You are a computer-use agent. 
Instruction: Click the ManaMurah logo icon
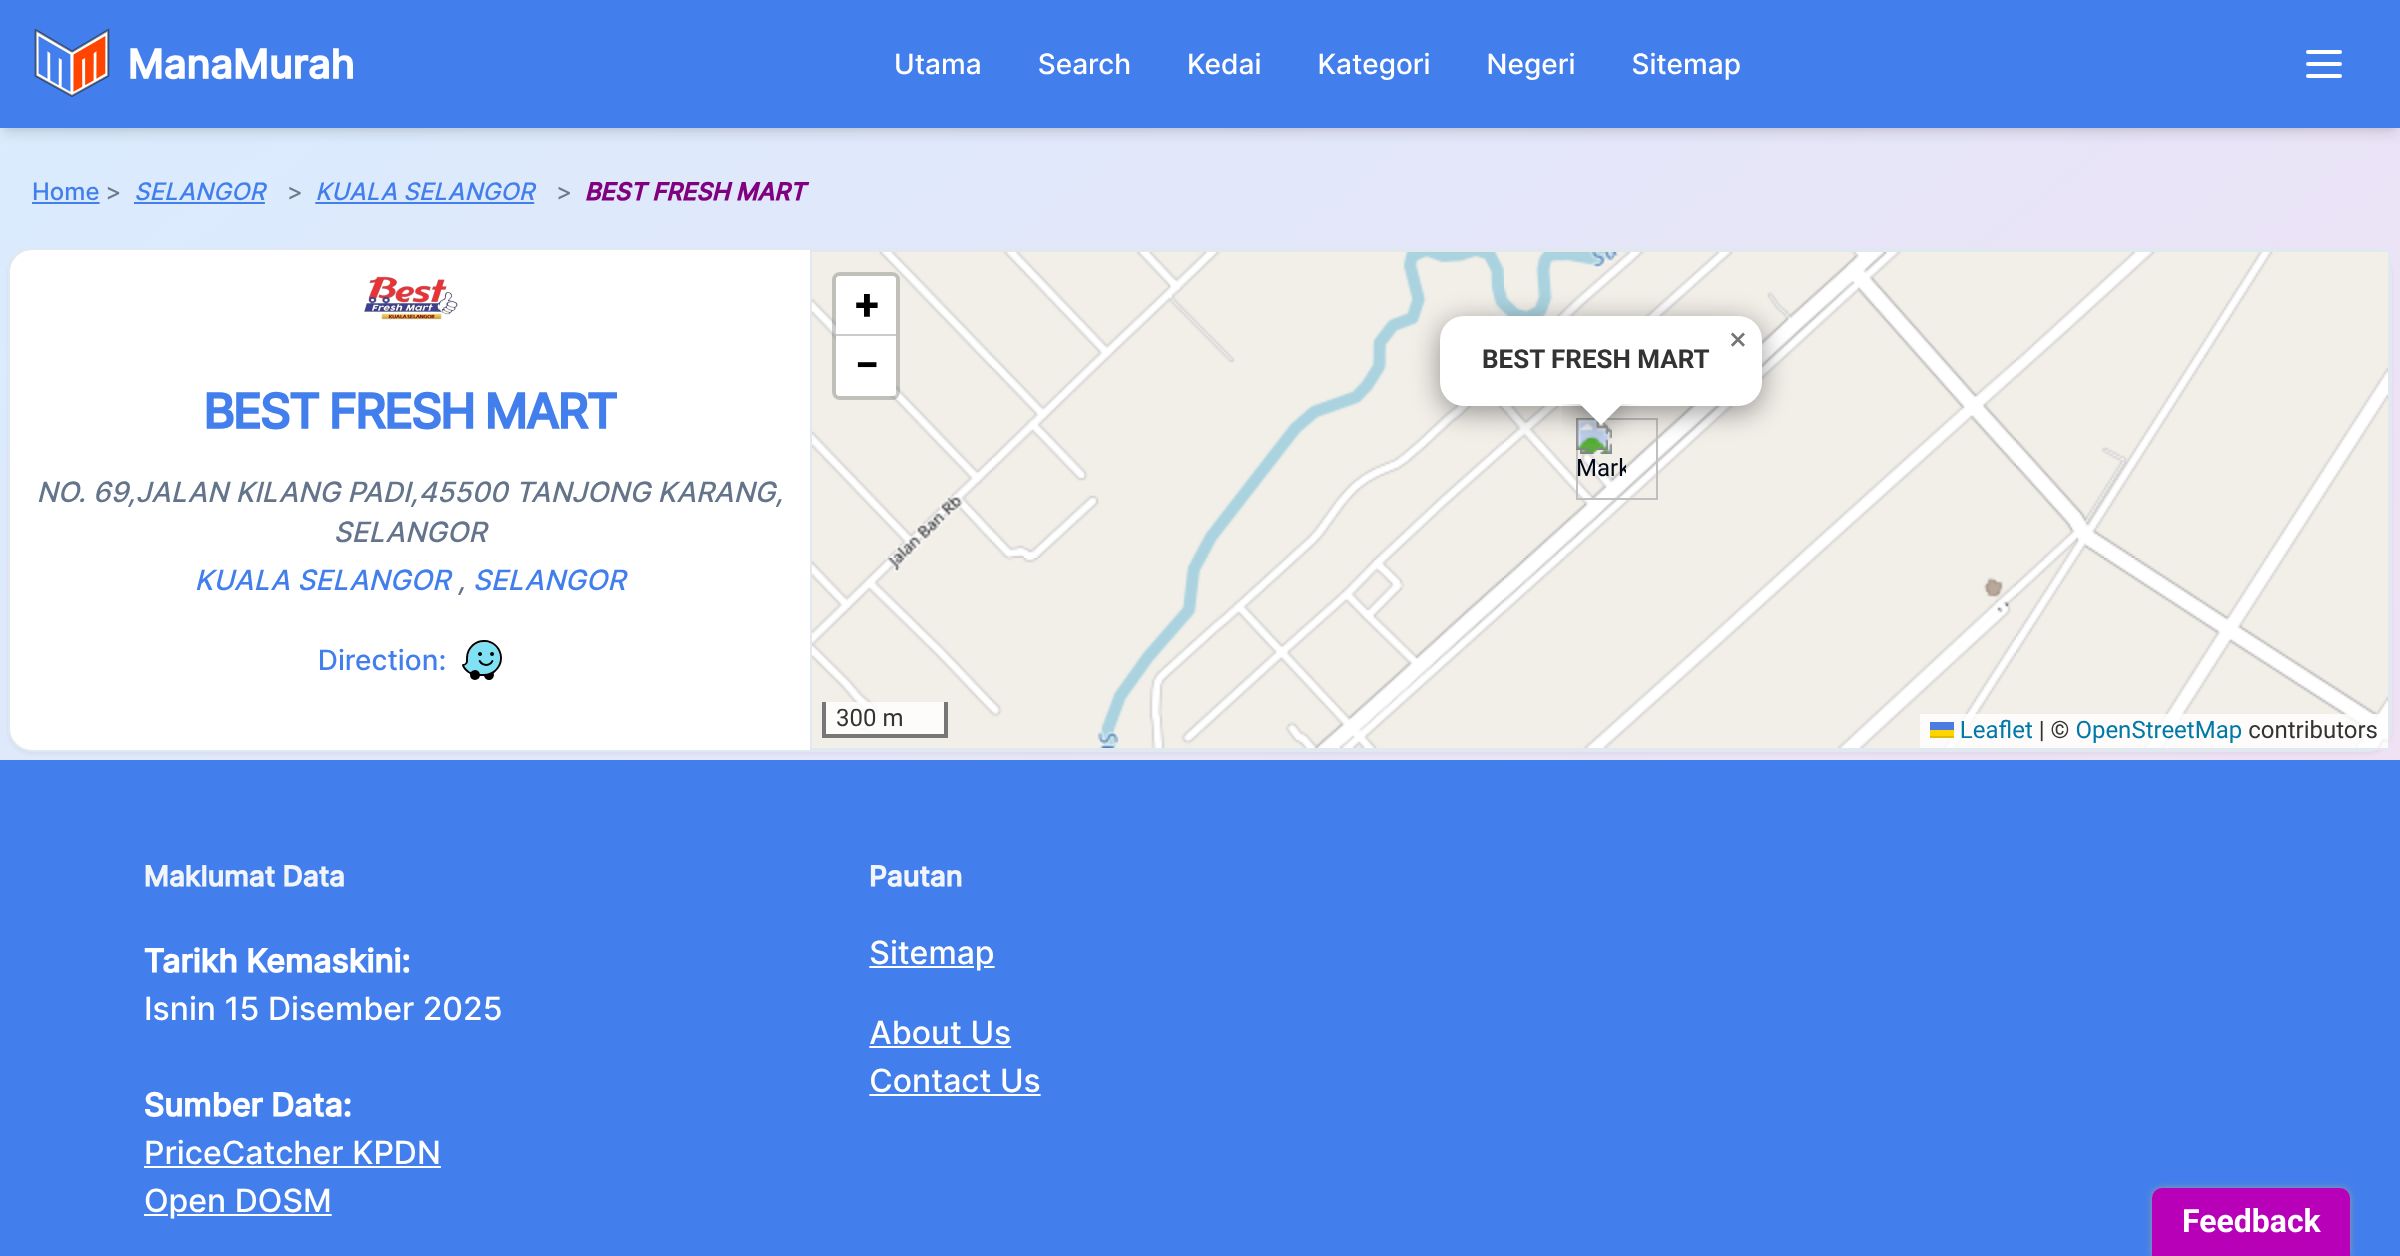(x=71, y=63)
